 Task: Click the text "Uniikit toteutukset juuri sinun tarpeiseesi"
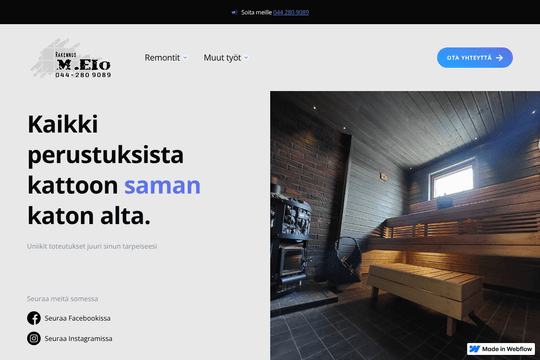pos(92,246)
